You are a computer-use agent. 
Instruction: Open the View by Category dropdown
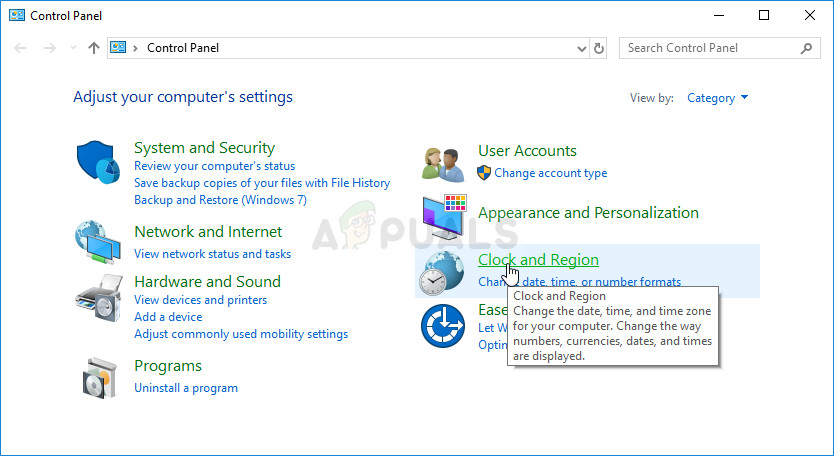click(x=717, y=98)
